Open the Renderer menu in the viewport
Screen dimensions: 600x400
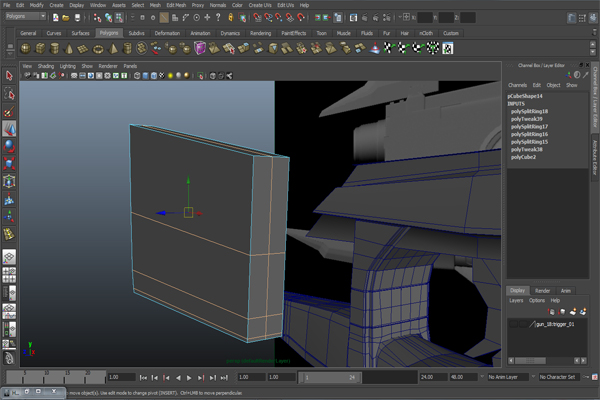pyautogui.click(x=108, y=66)
